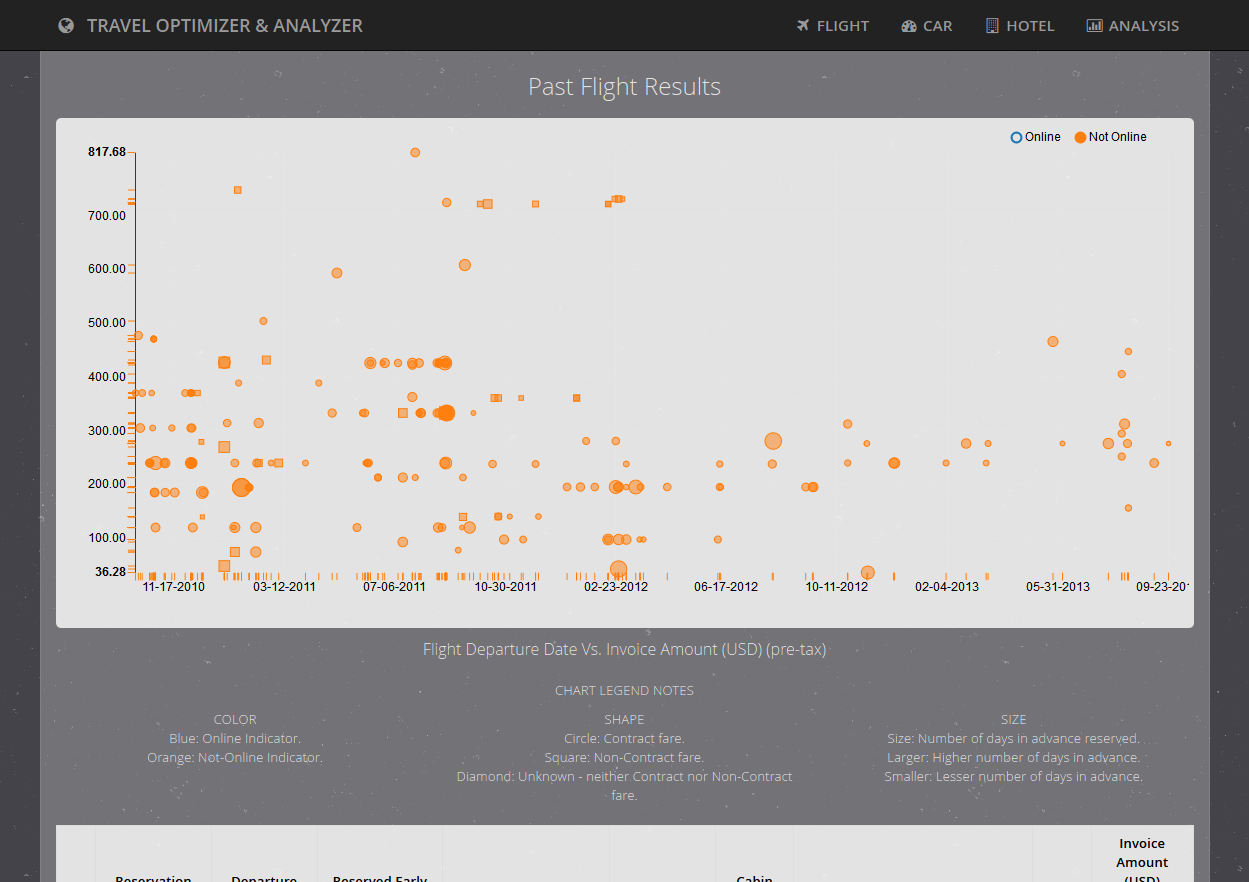This screenshot has width=1249, height=882.
Task: Select the large circle between 06-17-2012 and 10-11-2012
Action: coord(773,441)
